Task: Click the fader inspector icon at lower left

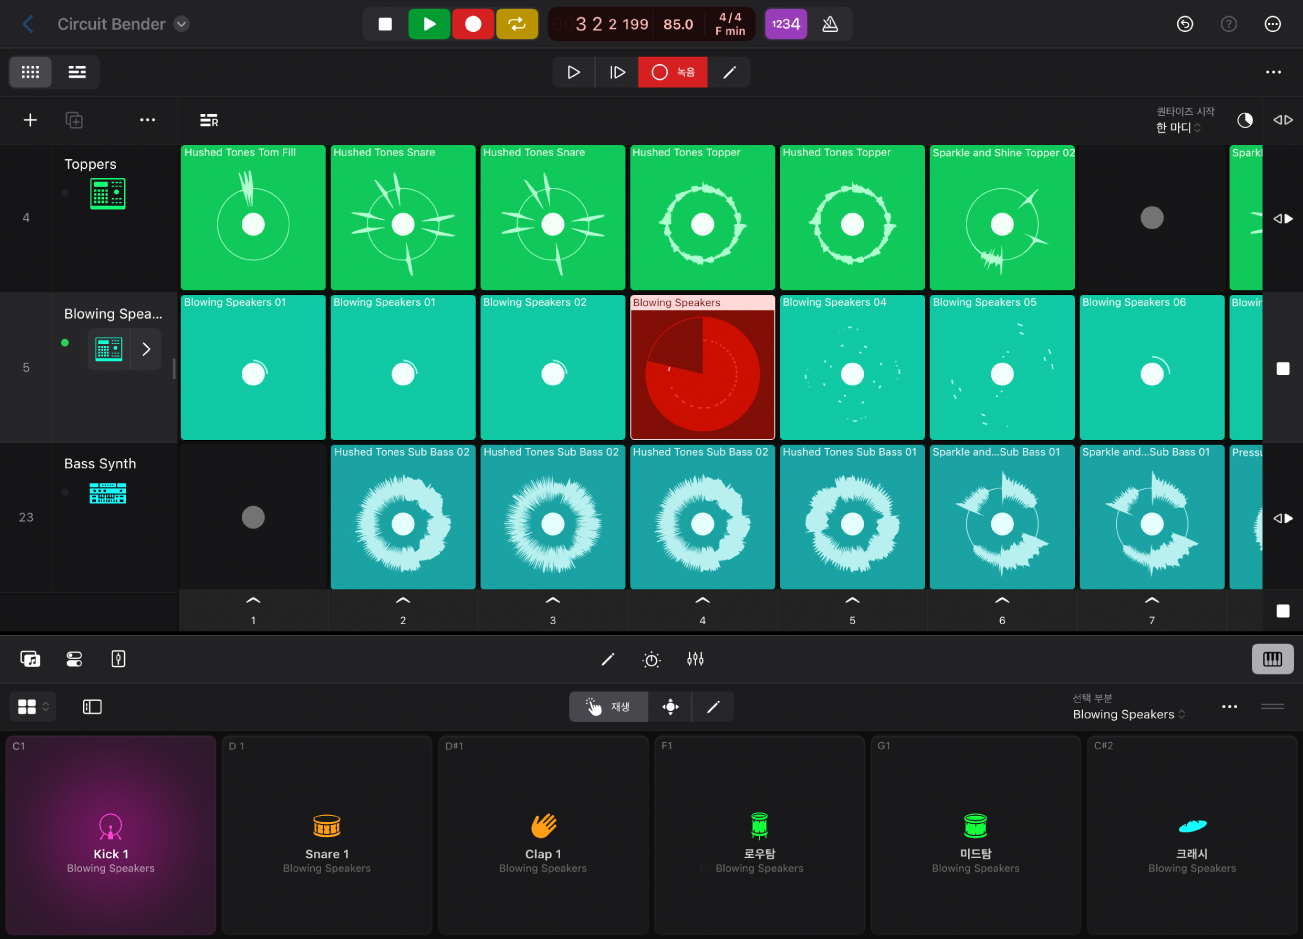Action: click(x=118, y=659)
